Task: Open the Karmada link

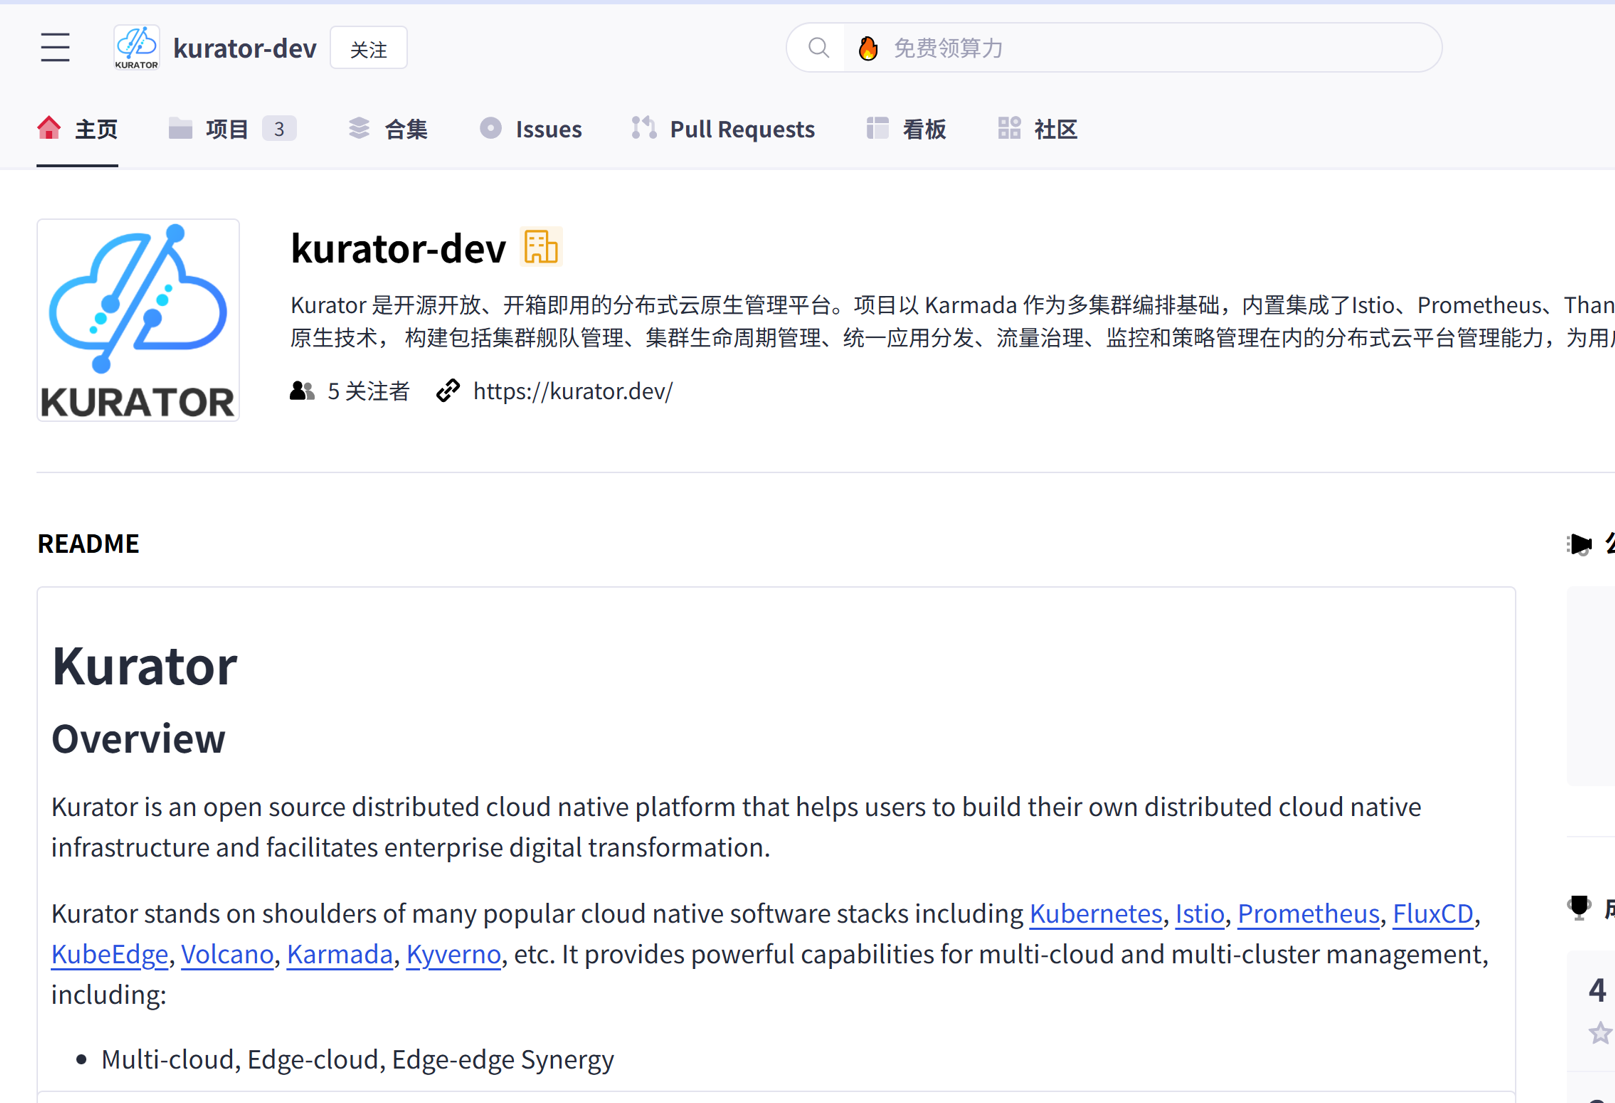Action: 339,954
